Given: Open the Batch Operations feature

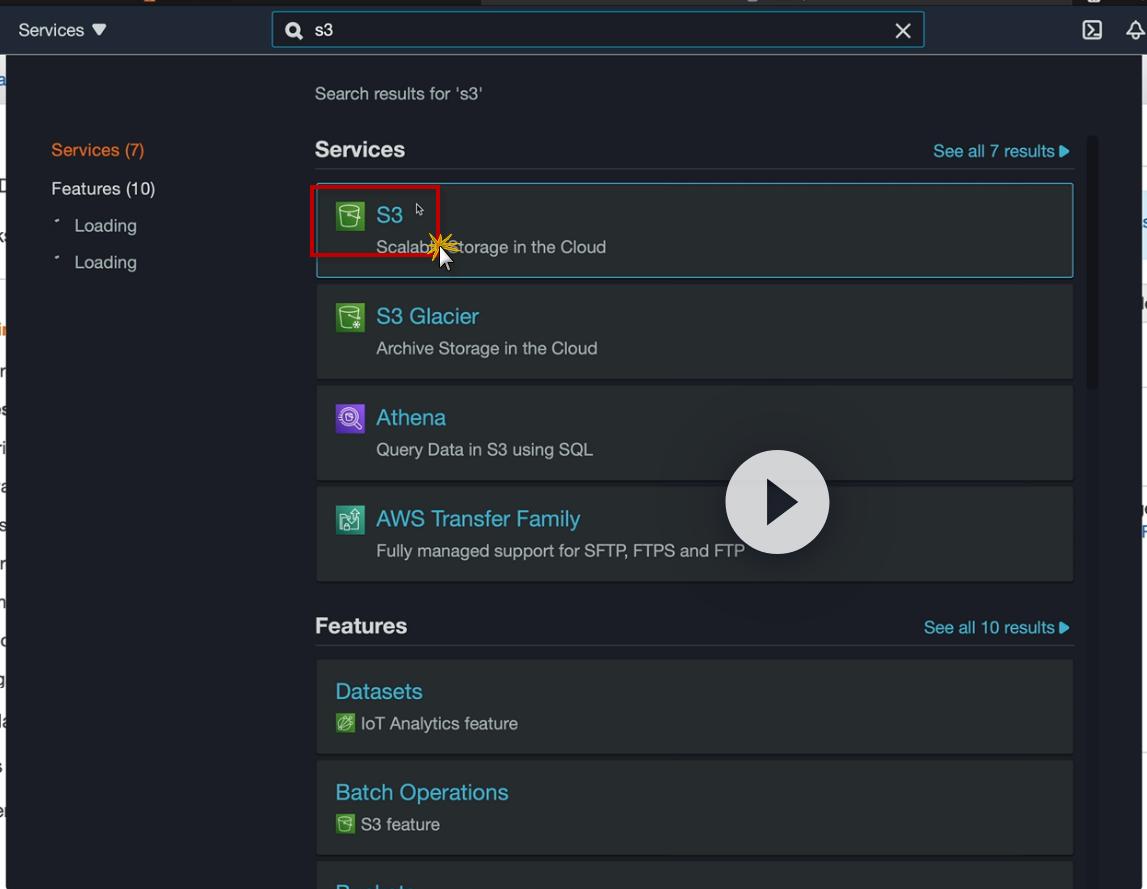Looking at the screenshot, I should (421, 792).
